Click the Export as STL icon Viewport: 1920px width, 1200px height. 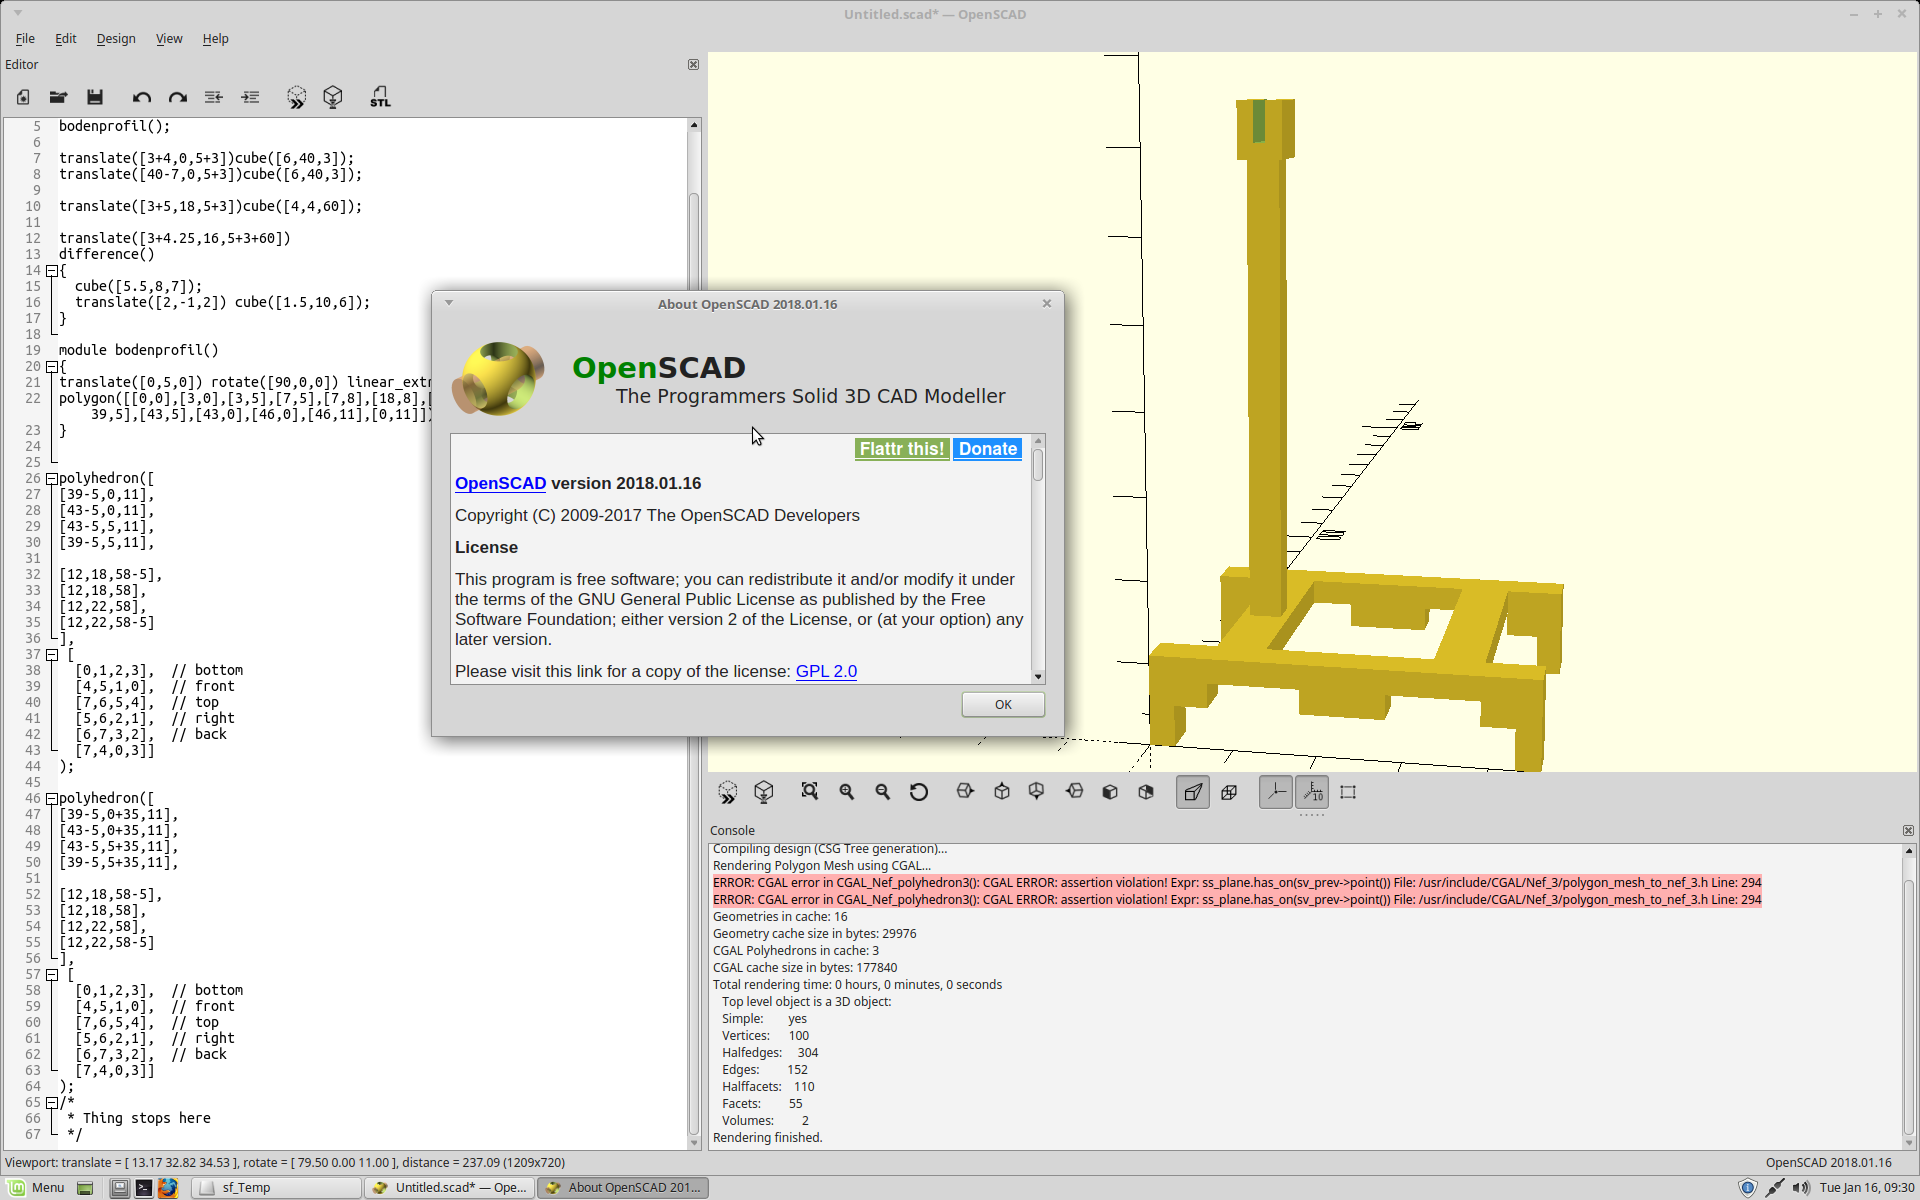point(380,97)
